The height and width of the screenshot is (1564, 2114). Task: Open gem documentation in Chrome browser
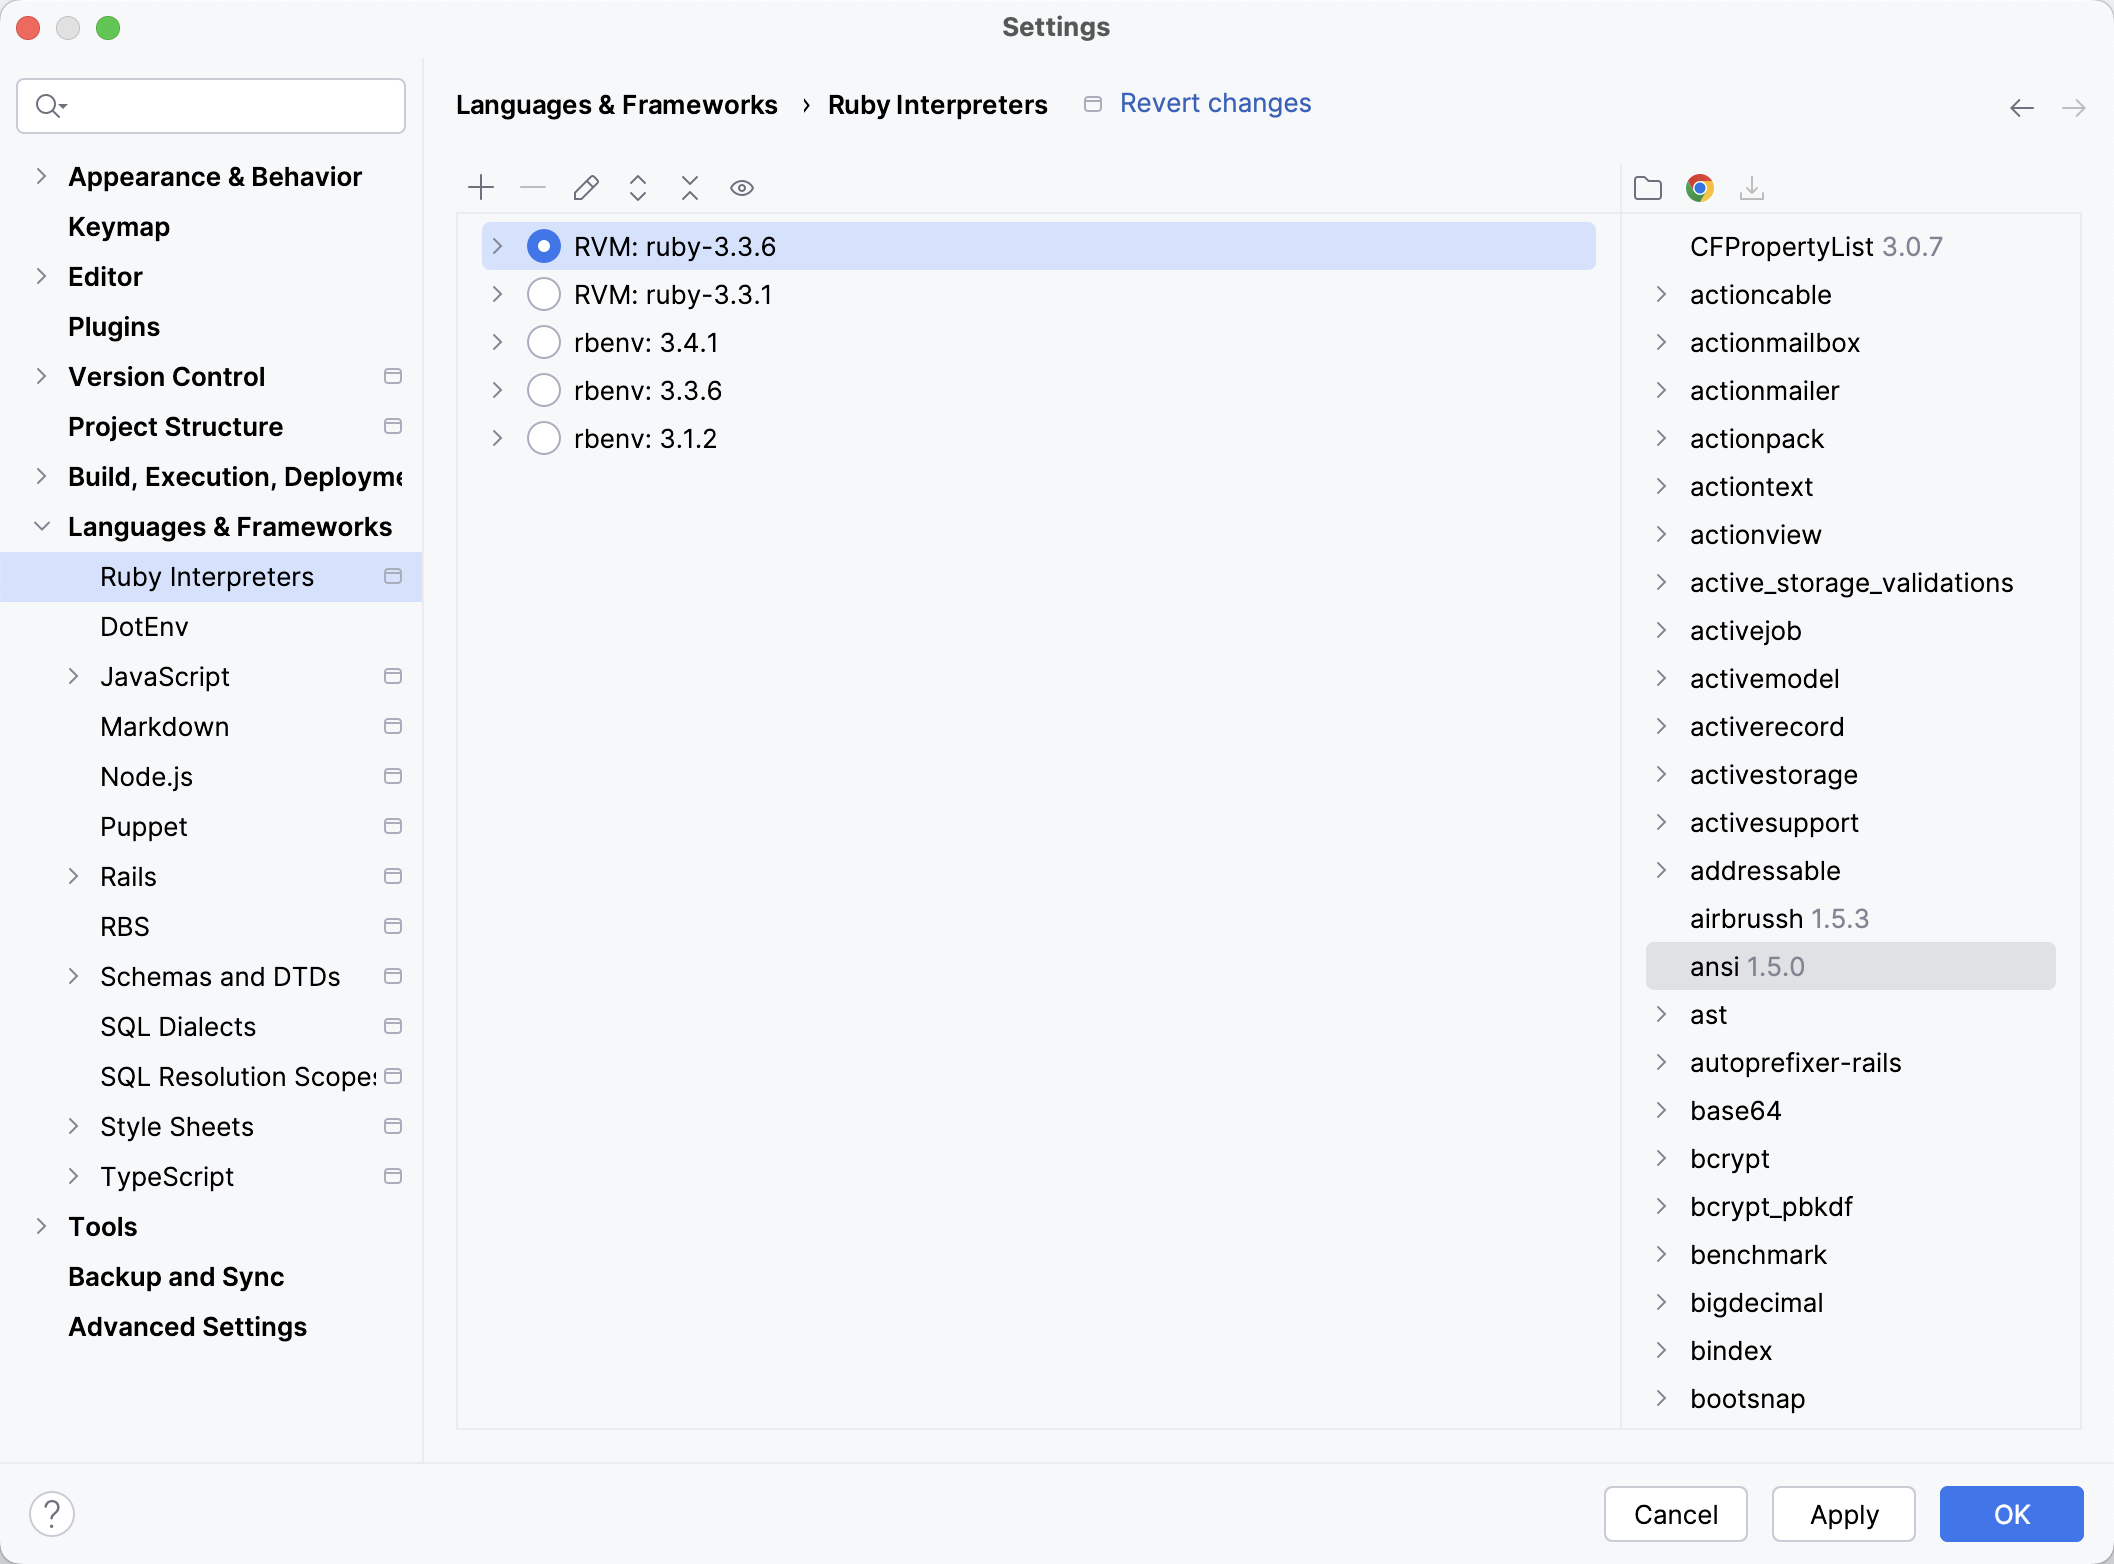click(x=1699, y=188)
